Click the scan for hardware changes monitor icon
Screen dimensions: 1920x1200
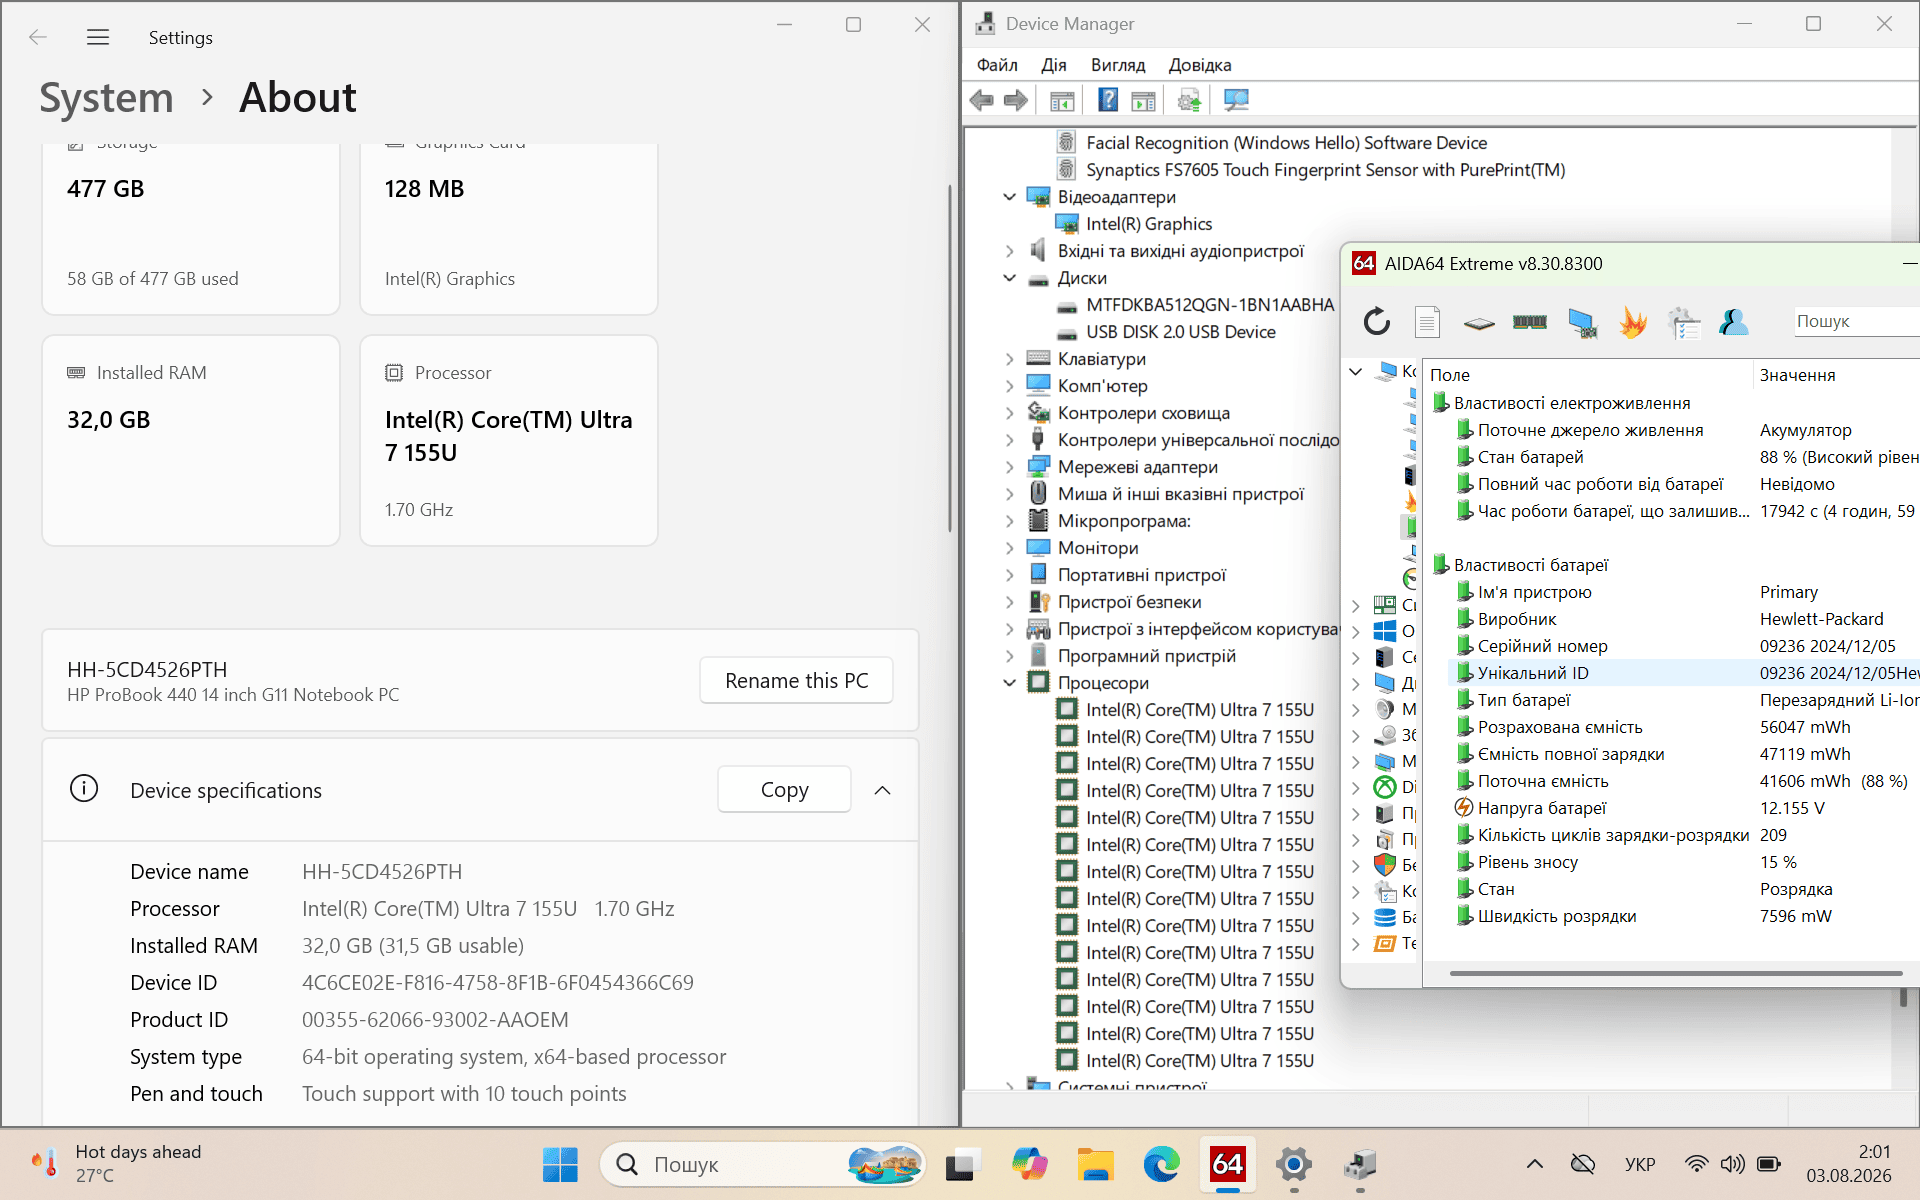(x=1236, y=100)
